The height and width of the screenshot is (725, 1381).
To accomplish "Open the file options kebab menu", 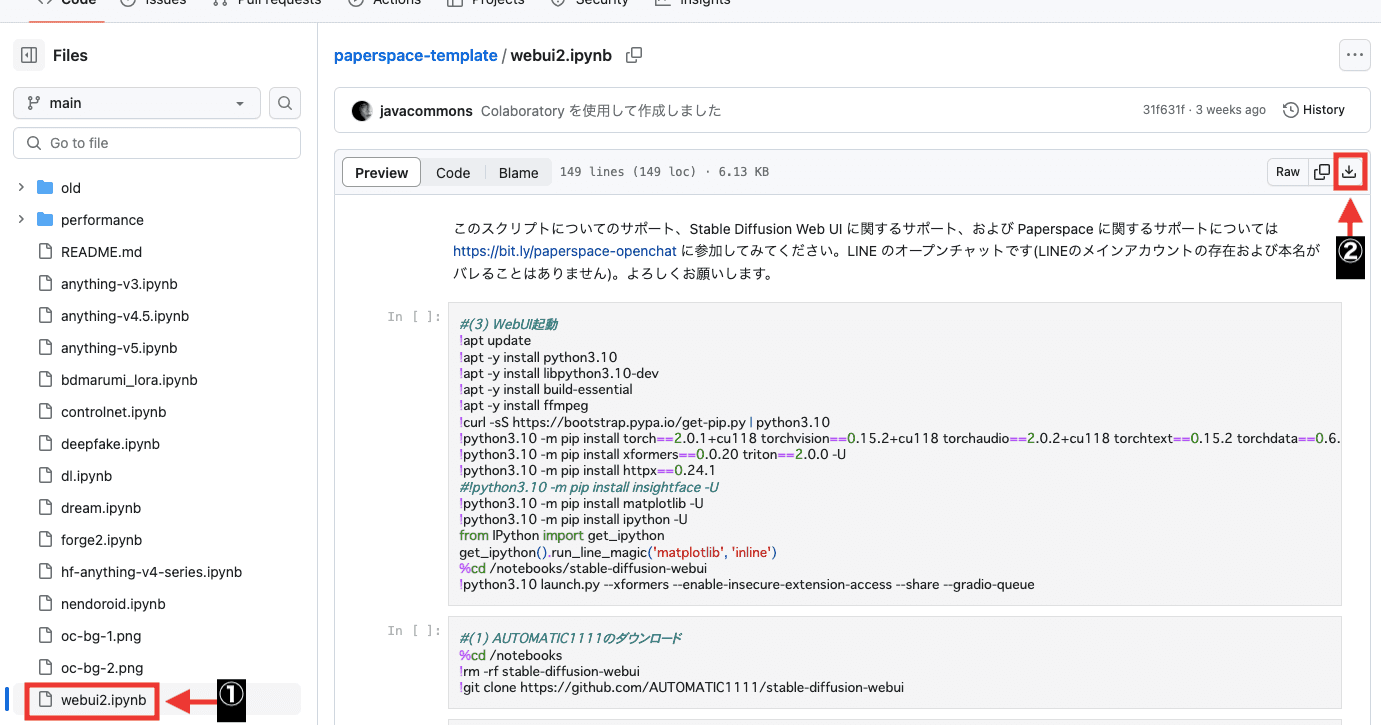I will click(1355, 55).
